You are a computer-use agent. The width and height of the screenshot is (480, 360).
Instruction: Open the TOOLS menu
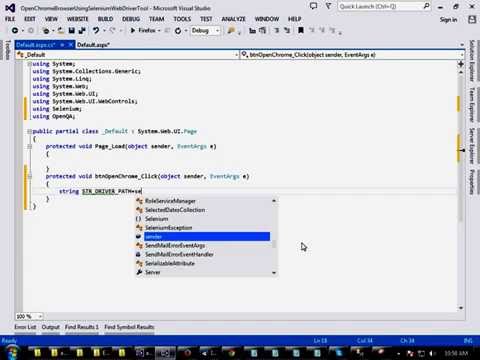pos(182,19)
